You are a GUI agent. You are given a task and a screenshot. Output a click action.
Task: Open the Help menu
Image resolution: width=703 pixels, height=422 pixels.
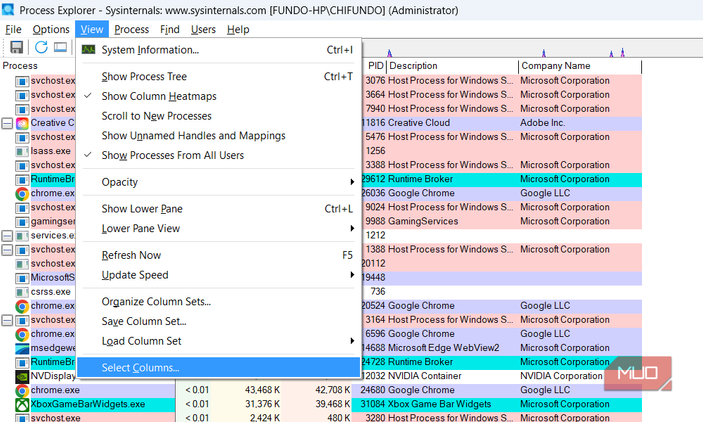coord(238,30)
